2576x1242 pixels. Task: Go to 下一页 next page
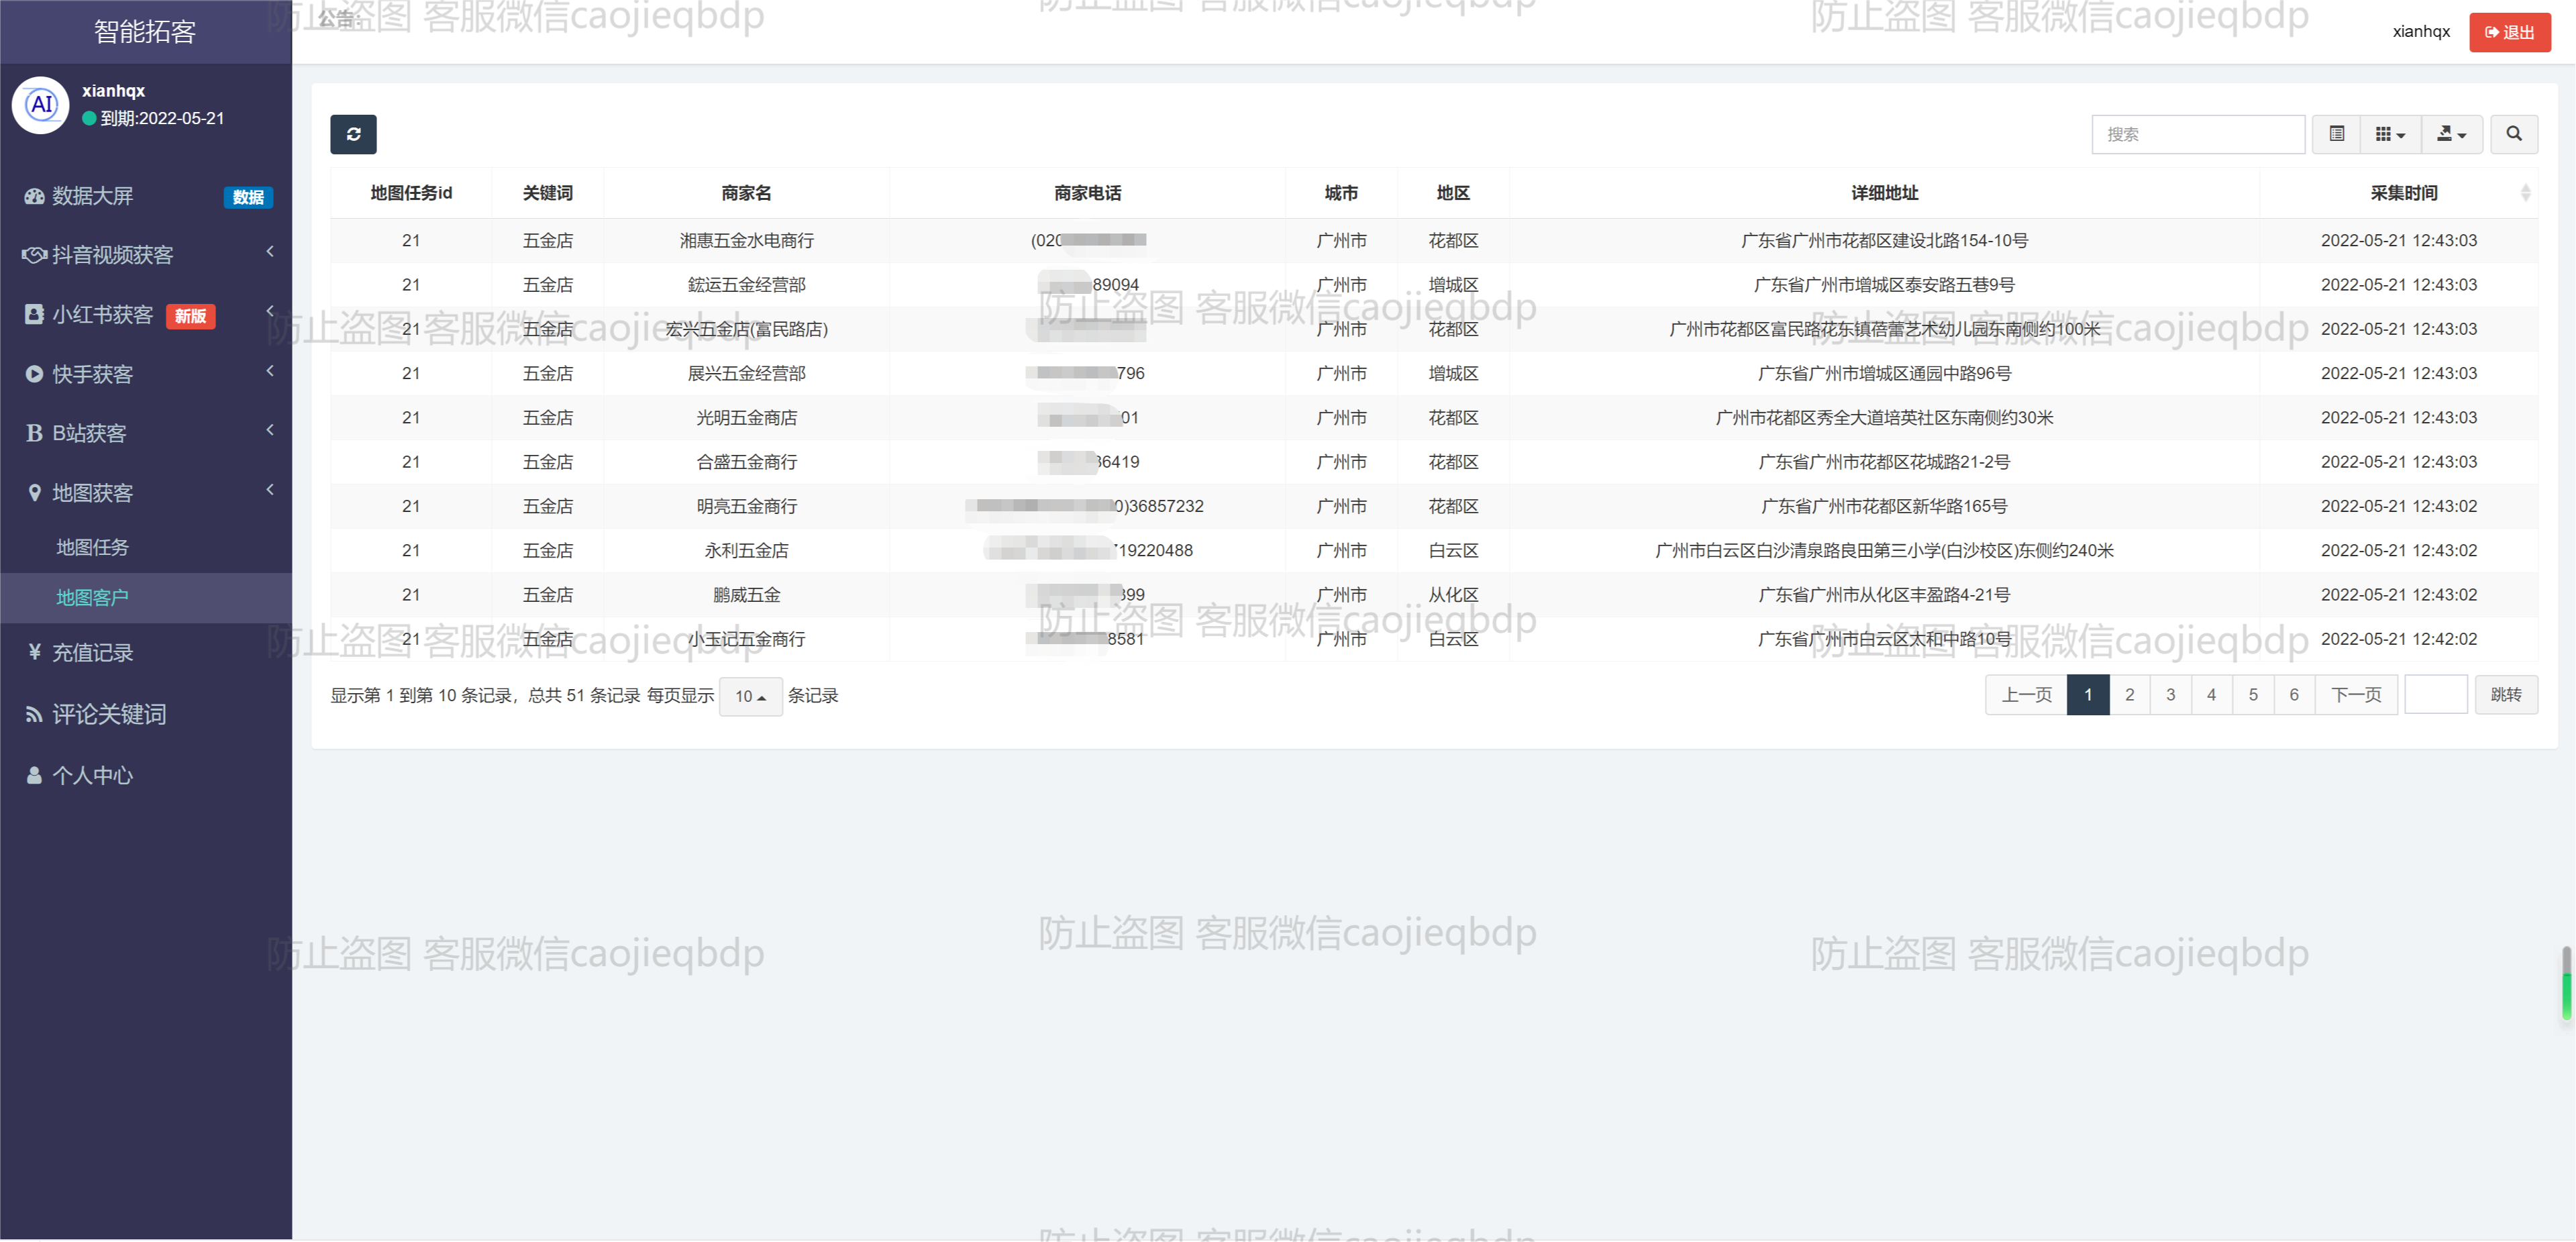[2355, 695]
